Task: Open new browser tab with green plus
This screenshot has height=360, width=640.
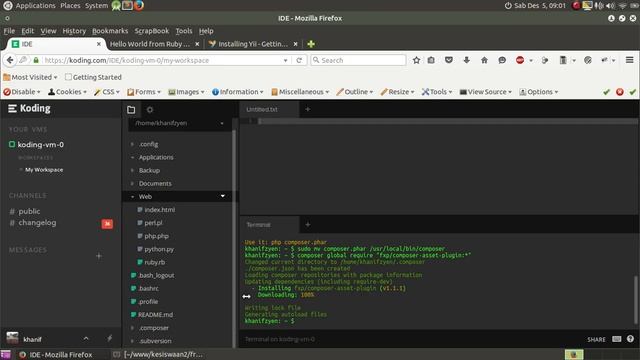Action: click(311, 44)
